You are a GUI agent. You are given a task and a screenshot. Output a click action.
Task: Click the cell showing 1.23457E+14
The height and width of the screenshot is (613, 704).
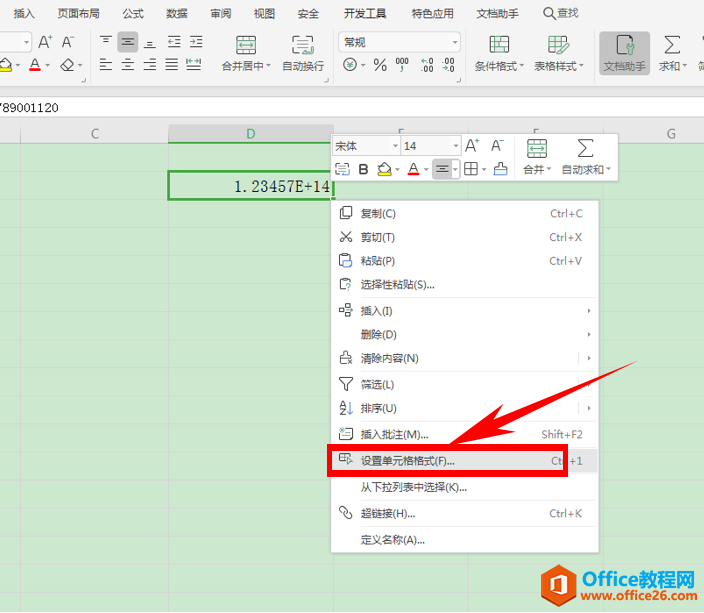[x=251, y=185]
